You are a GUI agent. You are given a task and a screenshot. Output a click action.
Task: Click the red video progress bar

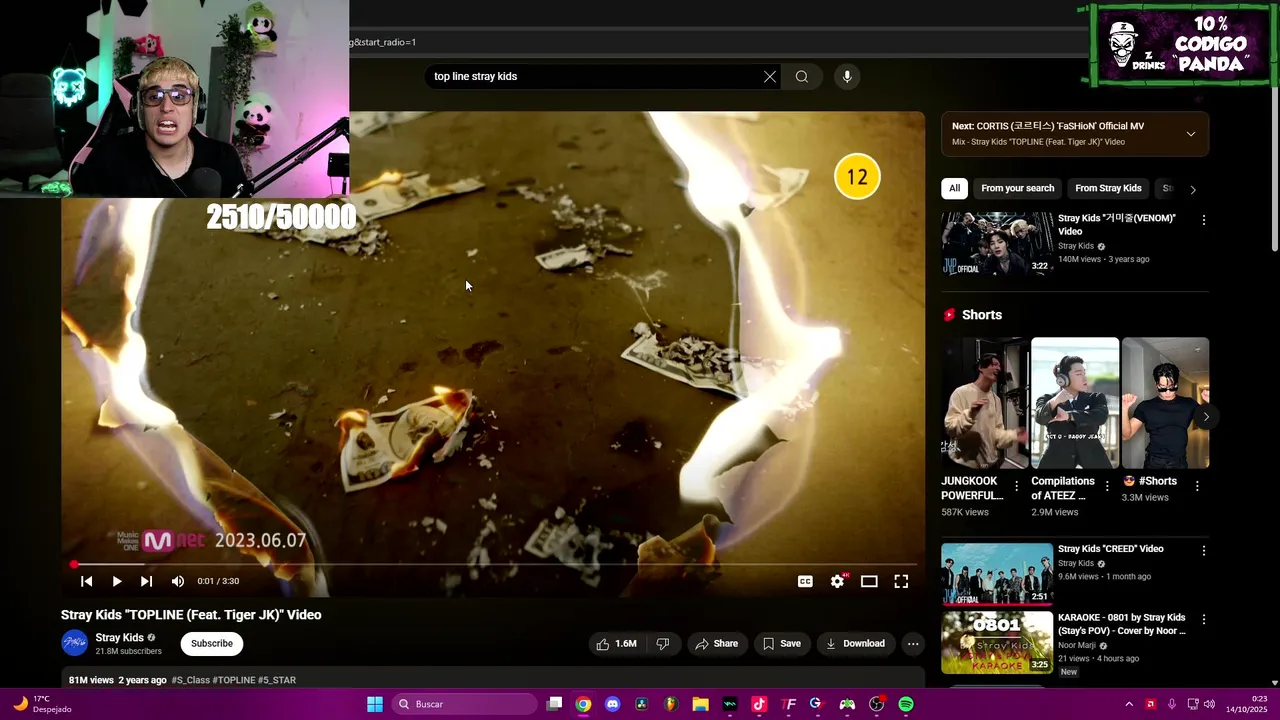click(x=494, y=565)
